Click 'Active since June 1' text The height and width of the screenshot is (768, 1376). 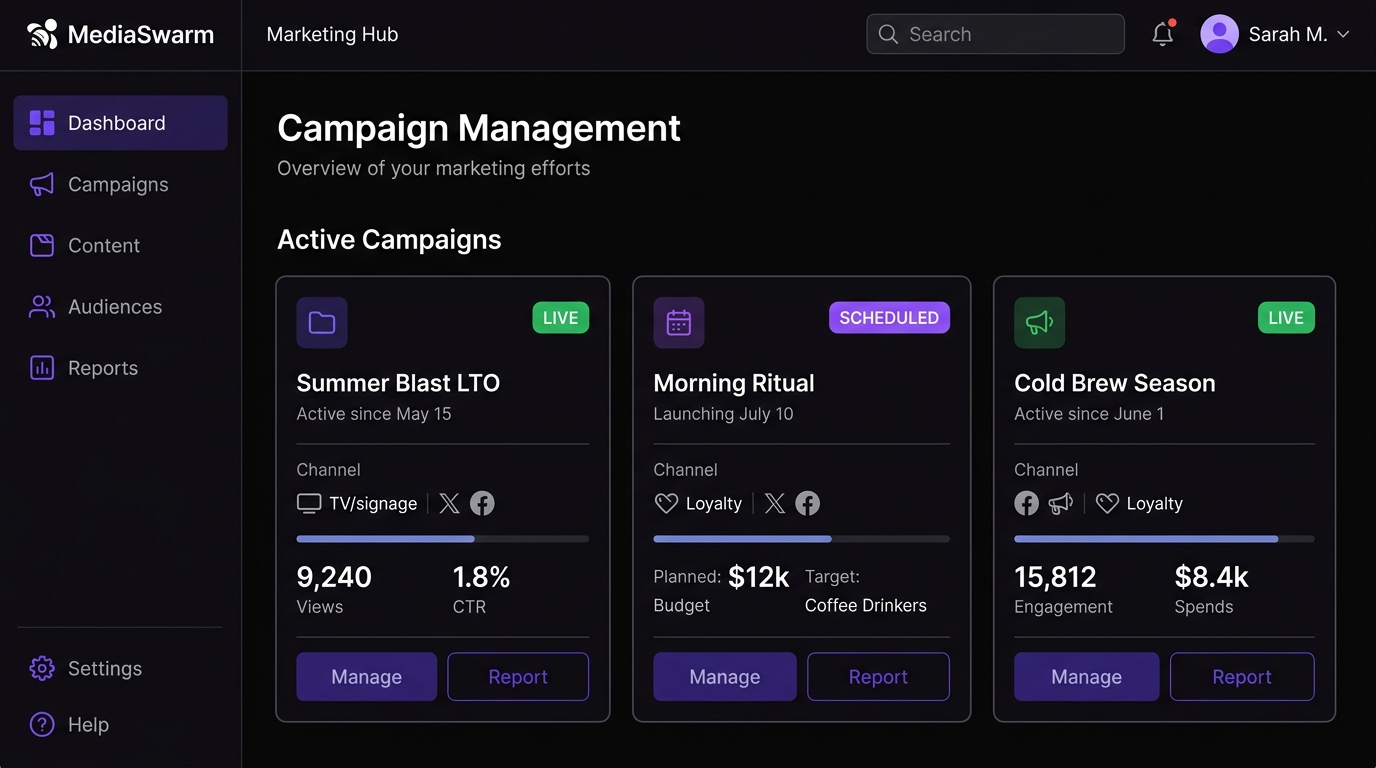click(1089, 414)
